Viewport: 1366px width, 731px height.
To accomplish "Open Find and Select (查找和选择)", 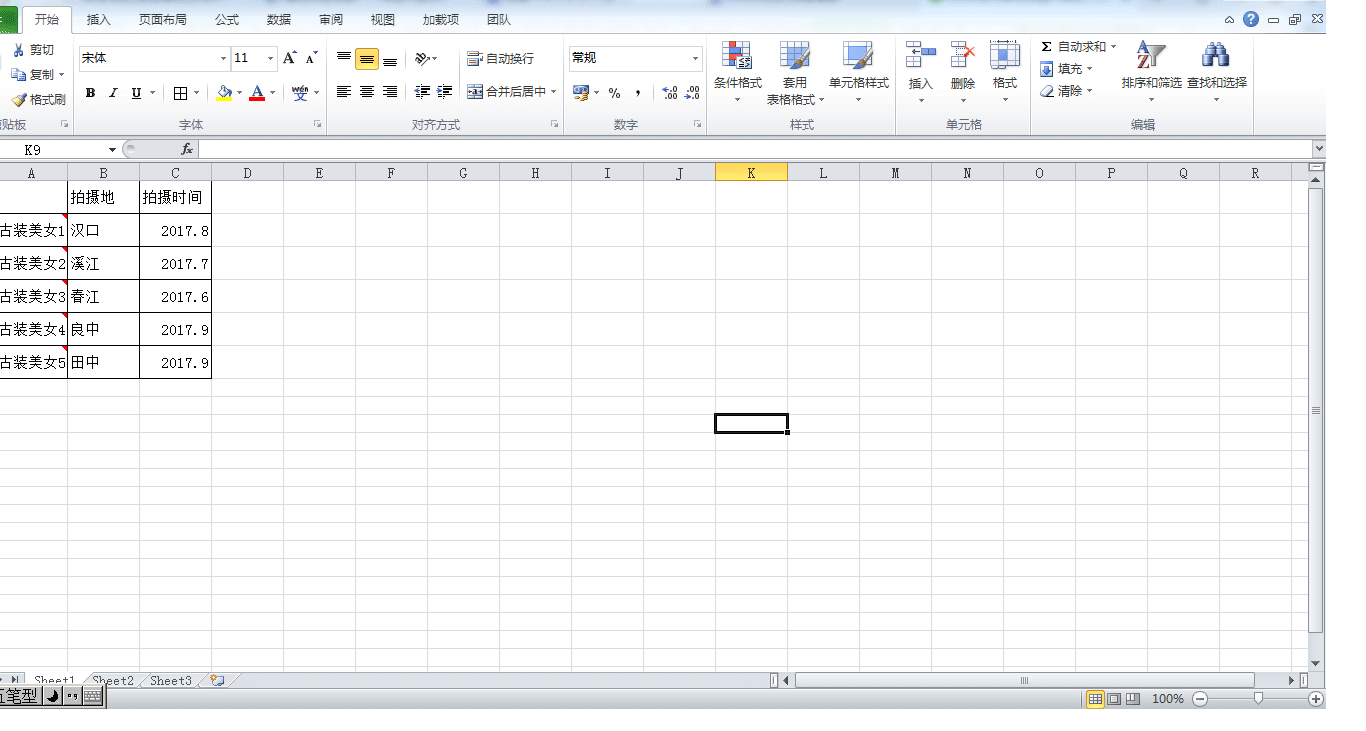I will tap(1216, 72).
